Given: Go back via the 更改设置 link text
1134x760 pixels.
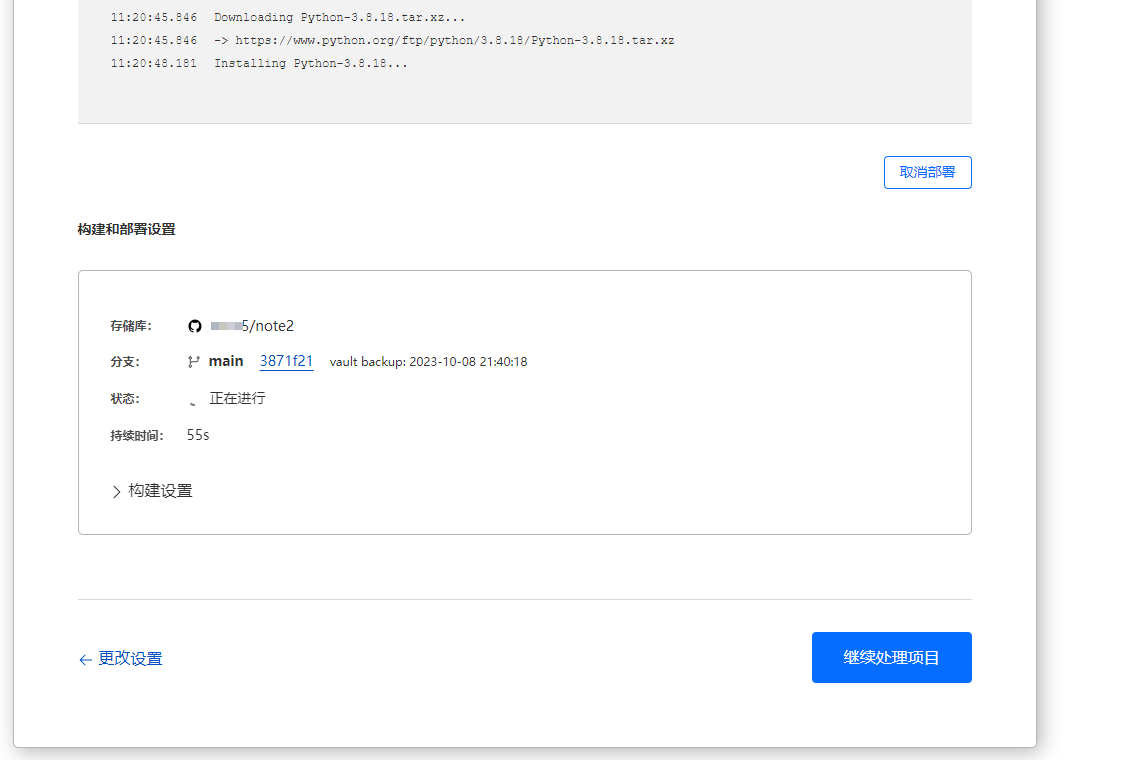Looking at the screenshot, I should tap(130, 659).
